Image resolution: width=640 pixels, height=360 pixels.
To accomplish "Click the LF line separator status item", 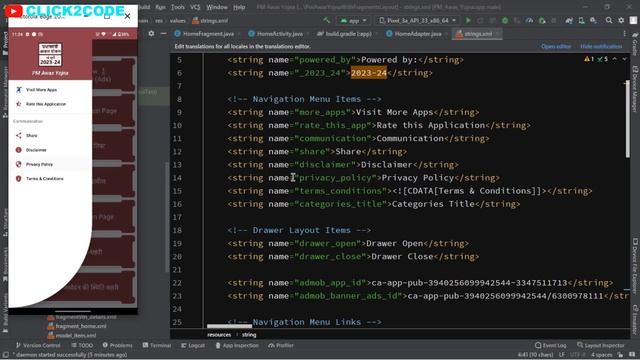I will point(562,355).
